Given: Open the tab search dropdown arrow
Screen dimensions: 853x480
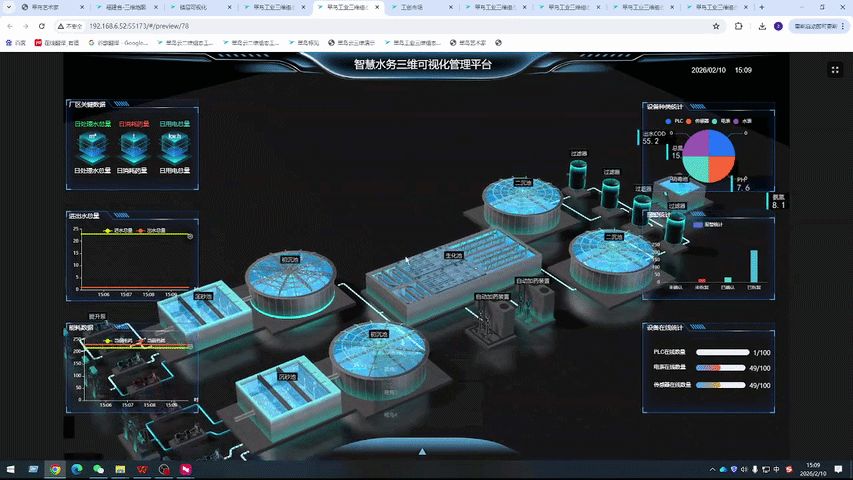Looking at the screenshot, I should pos(9,7).
